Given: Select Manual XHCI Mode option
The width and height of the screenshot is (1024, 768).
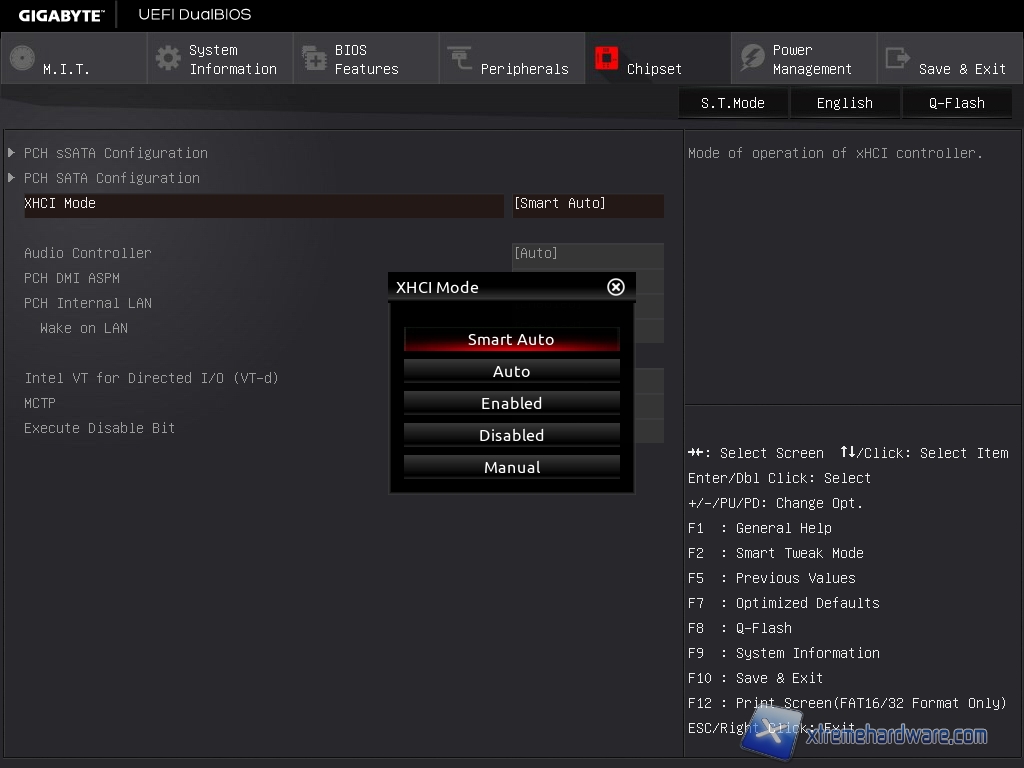Looking at the screenshot, I should [x=511, y=468].
